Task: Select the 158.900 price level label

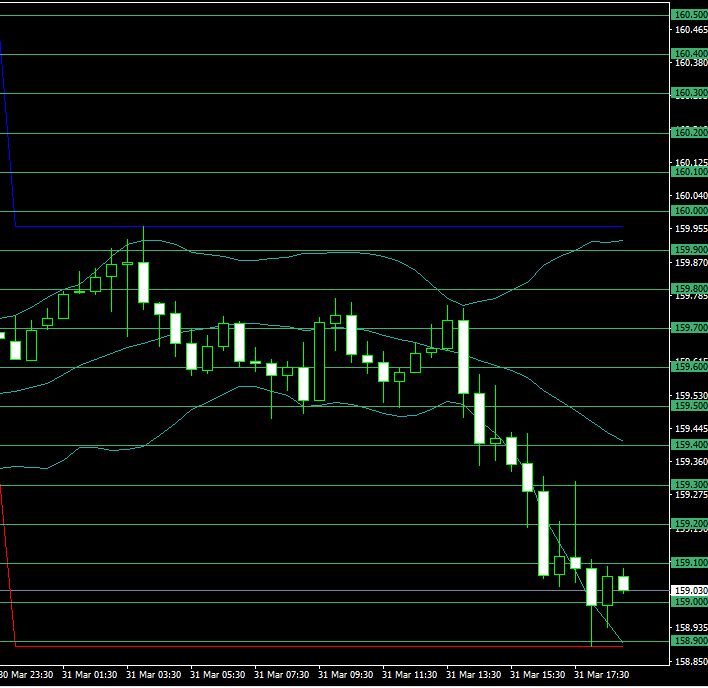Action: coord(690,641)
